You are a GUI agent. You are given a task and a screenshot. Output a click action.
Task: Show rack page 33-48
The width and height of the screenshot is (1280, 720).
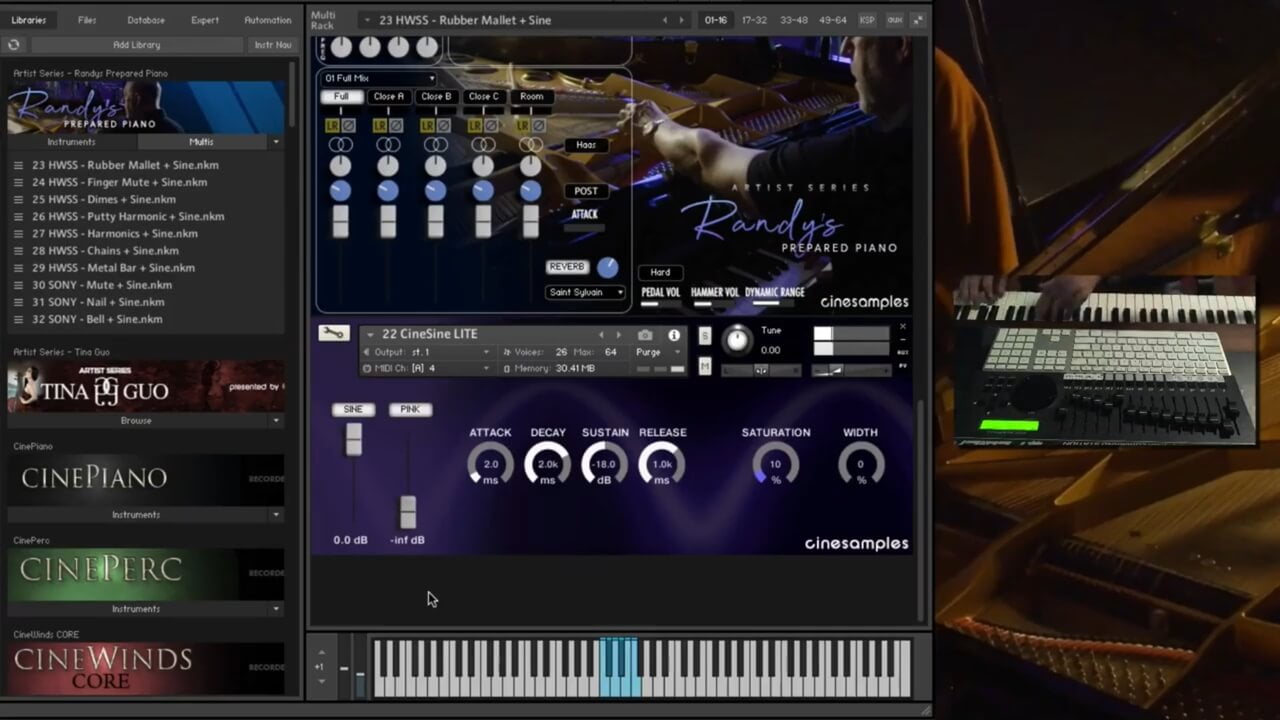click(794, 20)
